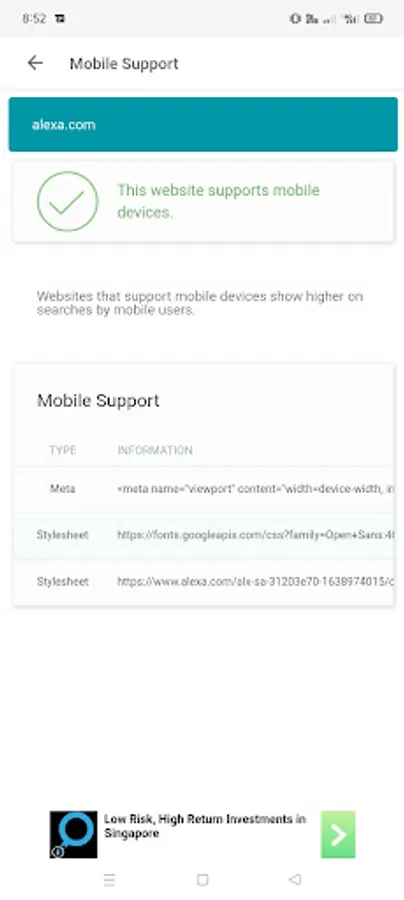Open the www.alexa.com stylesheet row
Image resolution: width=404 pixels, height=900 pixels.
pos(204,582)
